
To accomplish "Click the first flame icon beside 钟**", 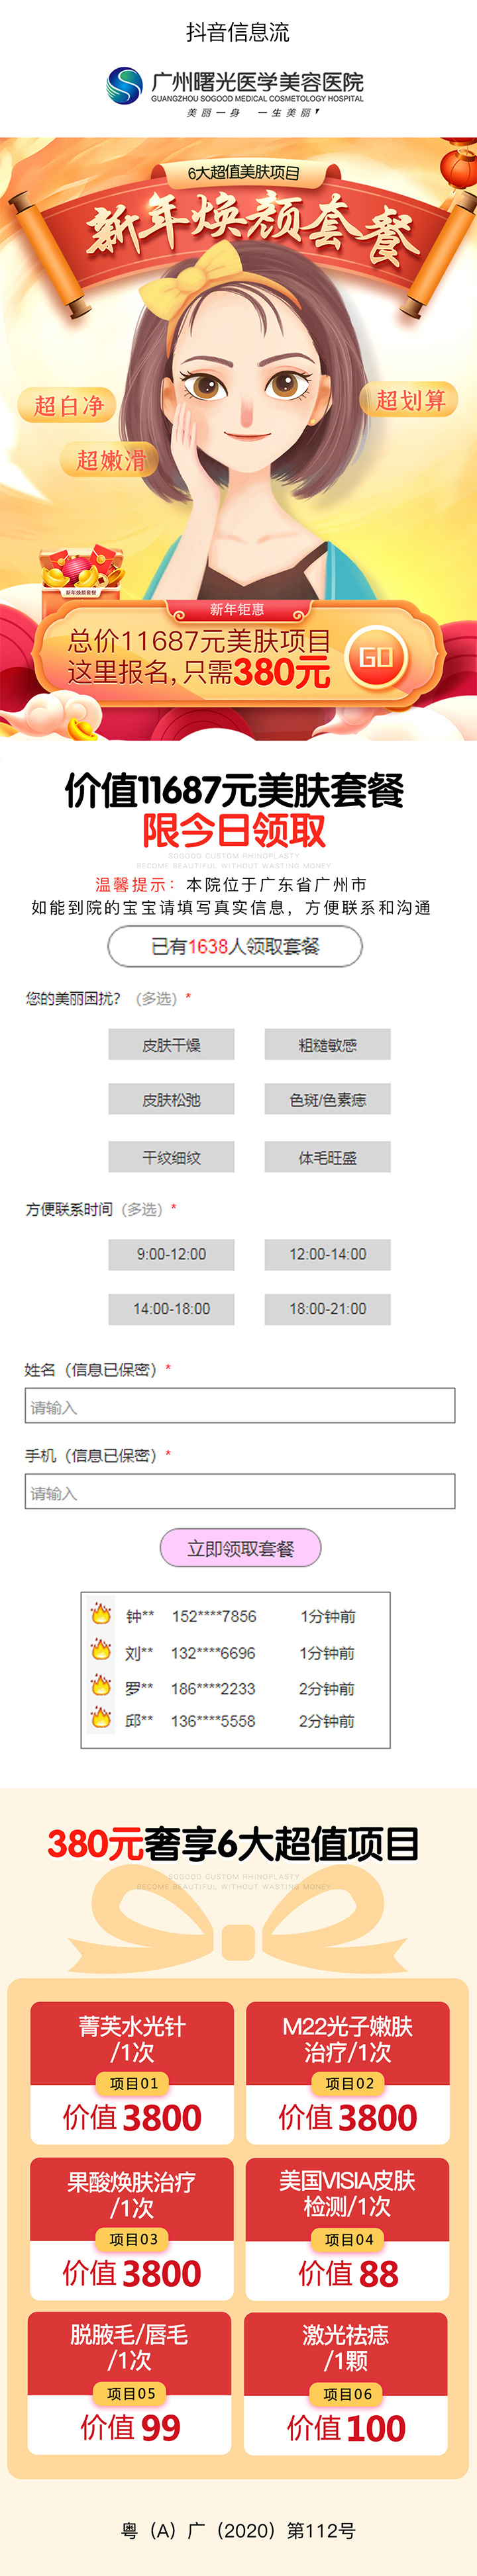I will [x=101, y=1613].
